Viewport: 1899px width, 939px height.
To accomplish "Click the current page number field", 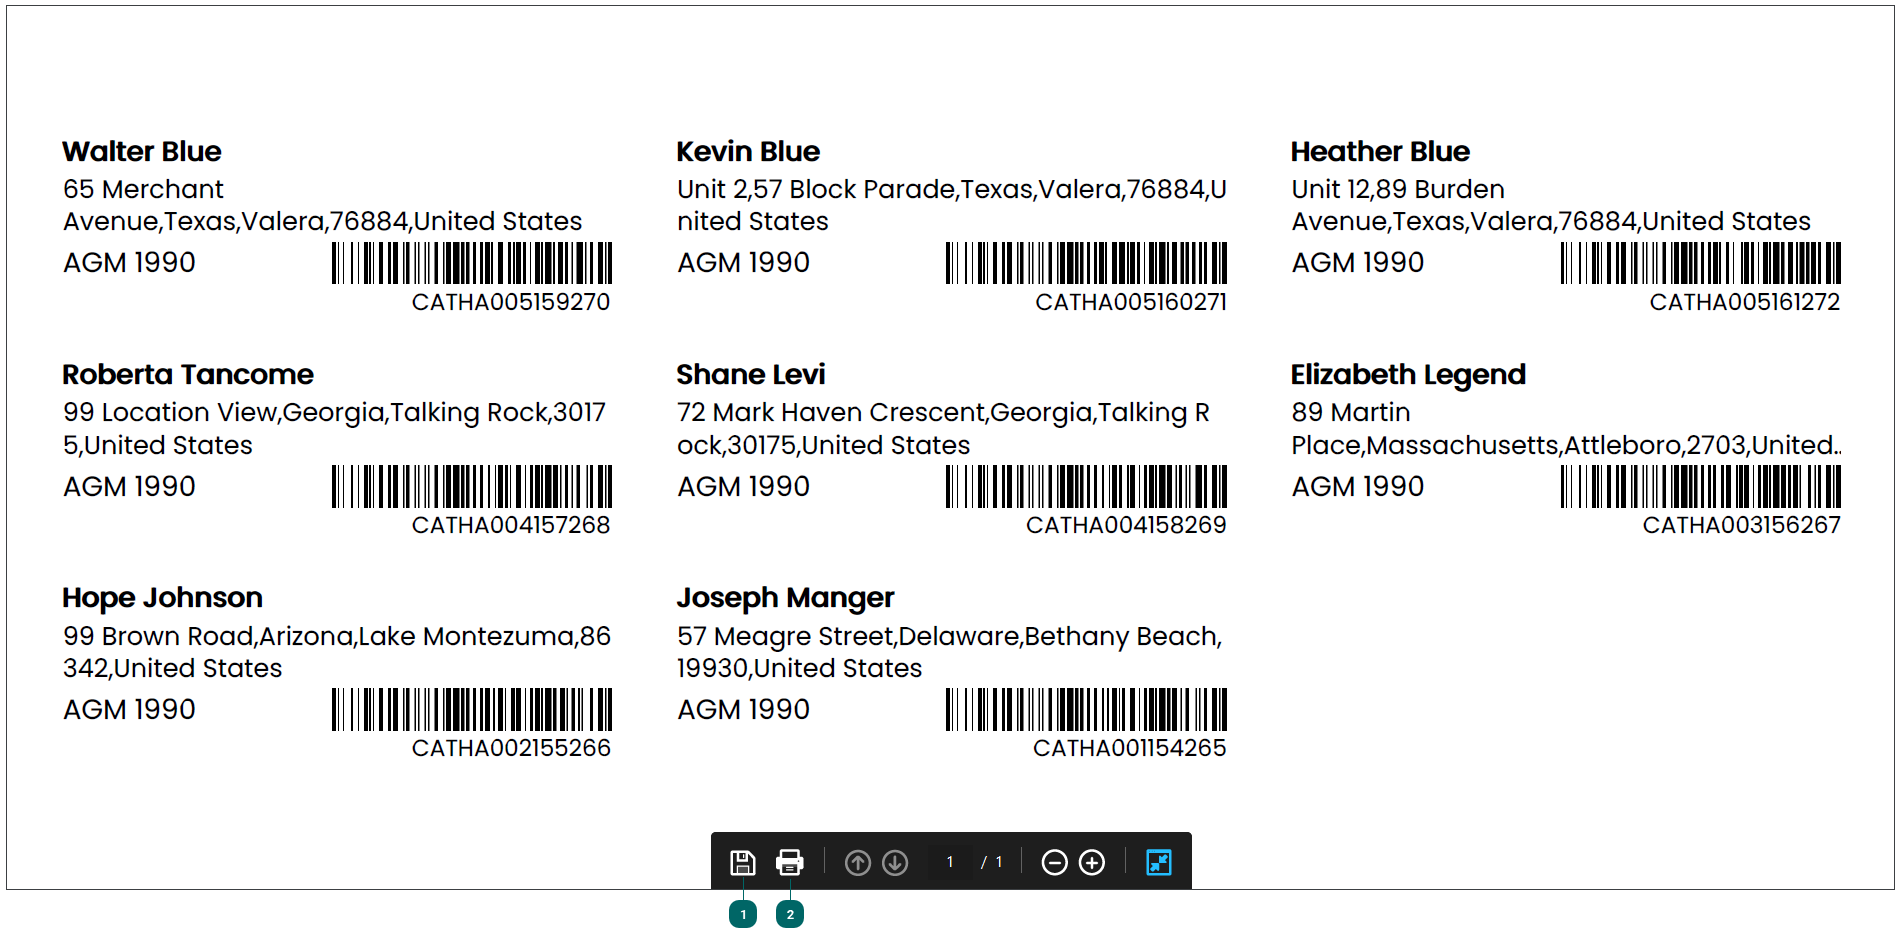I will [x=950, y=862].
